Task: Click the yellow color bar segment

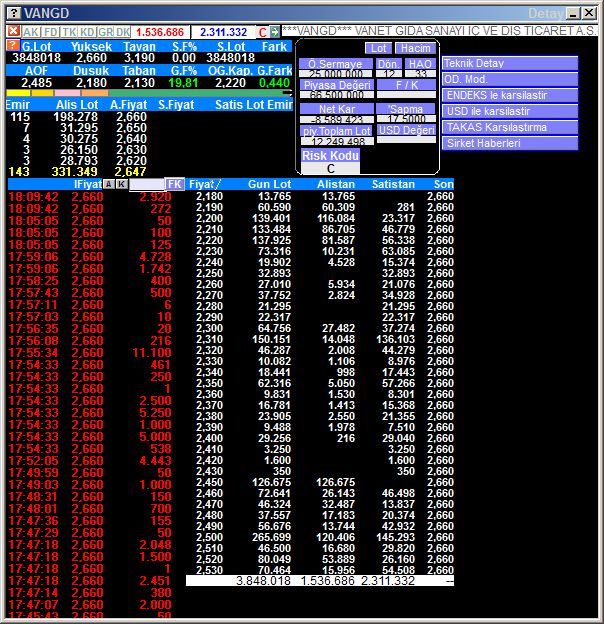Action: (x=19, y=93)
